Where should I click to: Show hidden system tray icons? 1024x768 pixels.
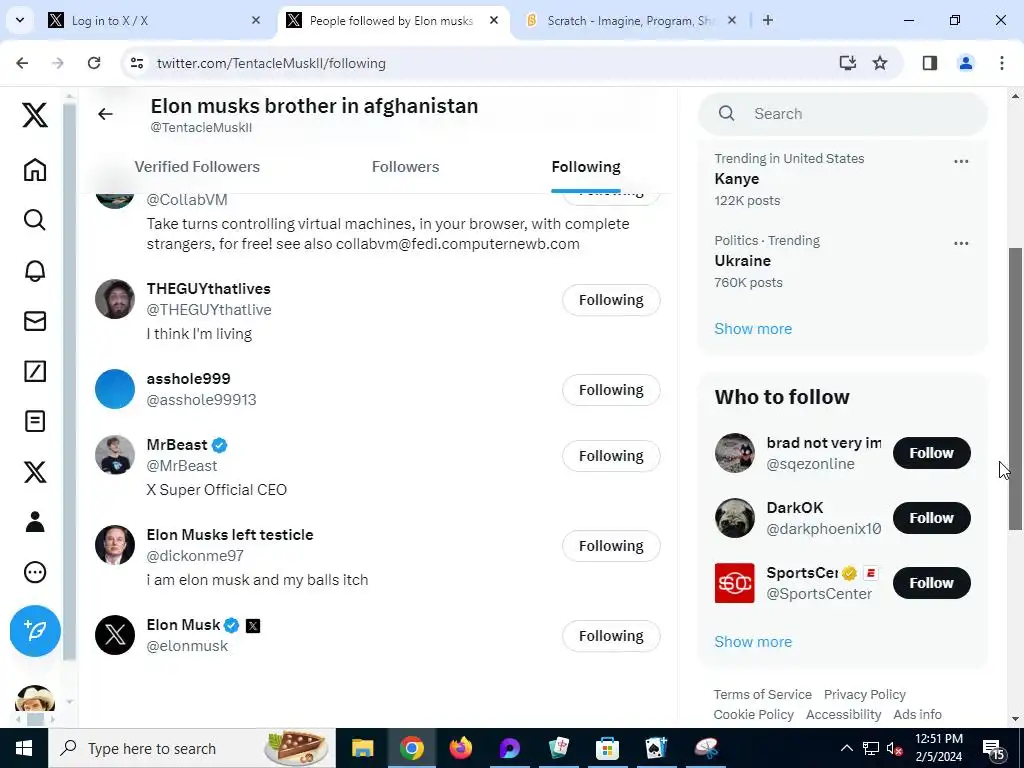[x=846, y=748]
